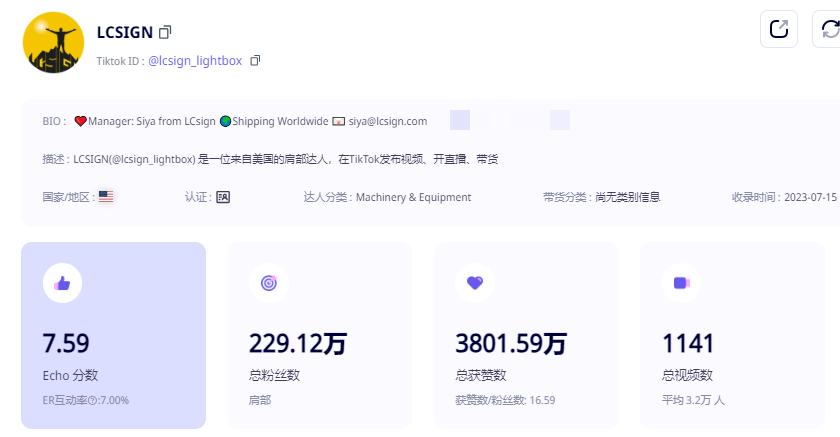Copy the LCSIGN account name
This screenshot has width=840, height=437.
[166, 32]
